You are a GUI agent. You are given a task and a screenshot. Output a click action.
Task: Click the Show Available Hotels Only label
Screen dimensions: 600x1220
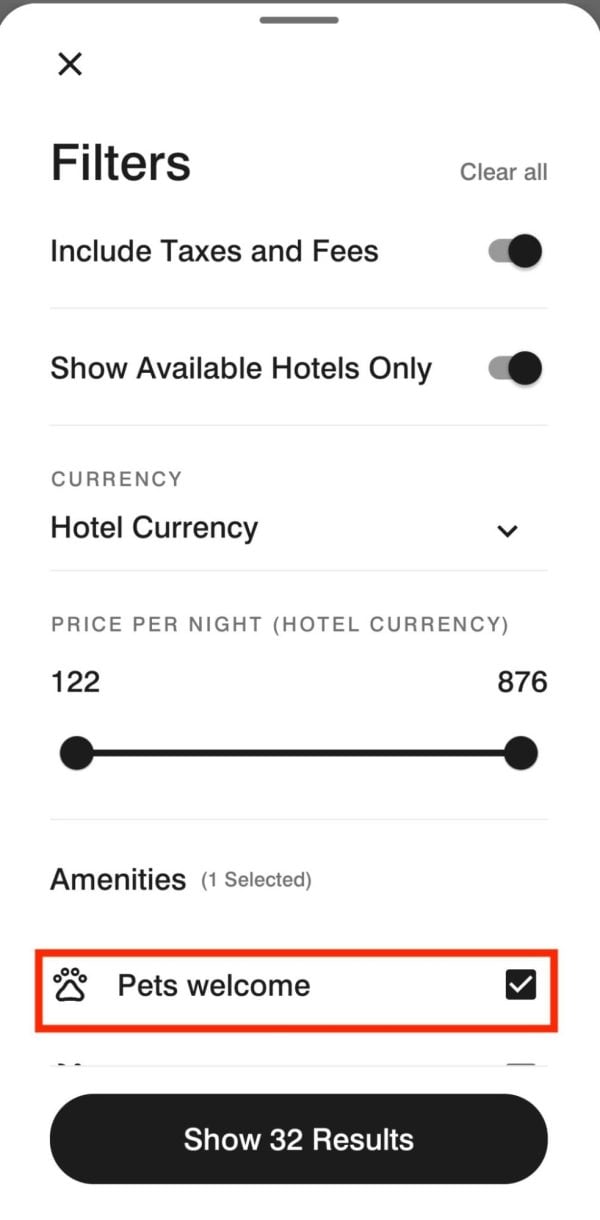click(241, 368)
